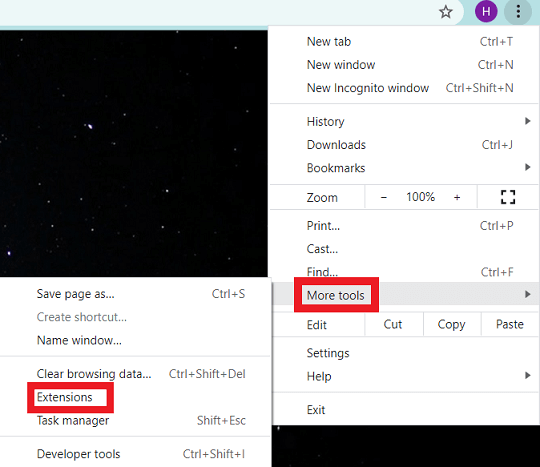Open the purple H profile avatar
Image resolution: width=540 pixels, height=467 pixels.
(x=486, y=12)
